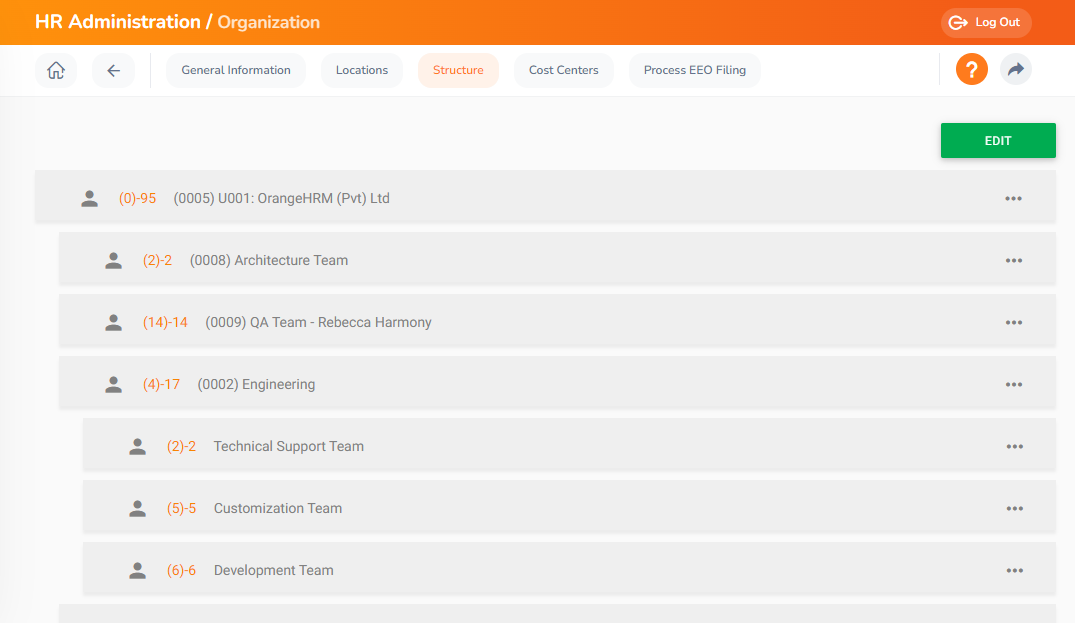Click person icon in Customization Team row
The image size is (1075, 623).
tap(137, 509)
